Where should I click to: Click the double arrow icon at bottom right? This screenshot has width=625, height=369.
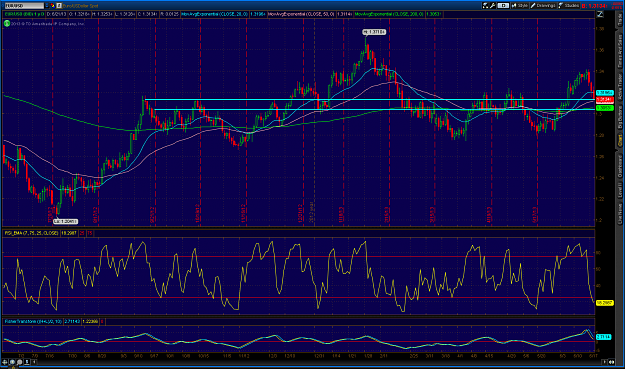tap(611, 362)
